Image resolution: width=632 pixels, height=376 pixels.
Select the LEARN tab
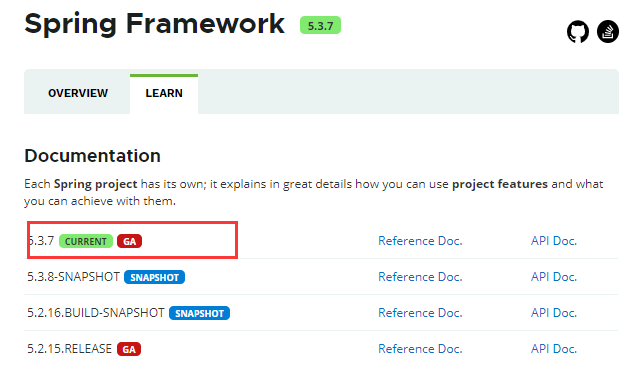164,93
